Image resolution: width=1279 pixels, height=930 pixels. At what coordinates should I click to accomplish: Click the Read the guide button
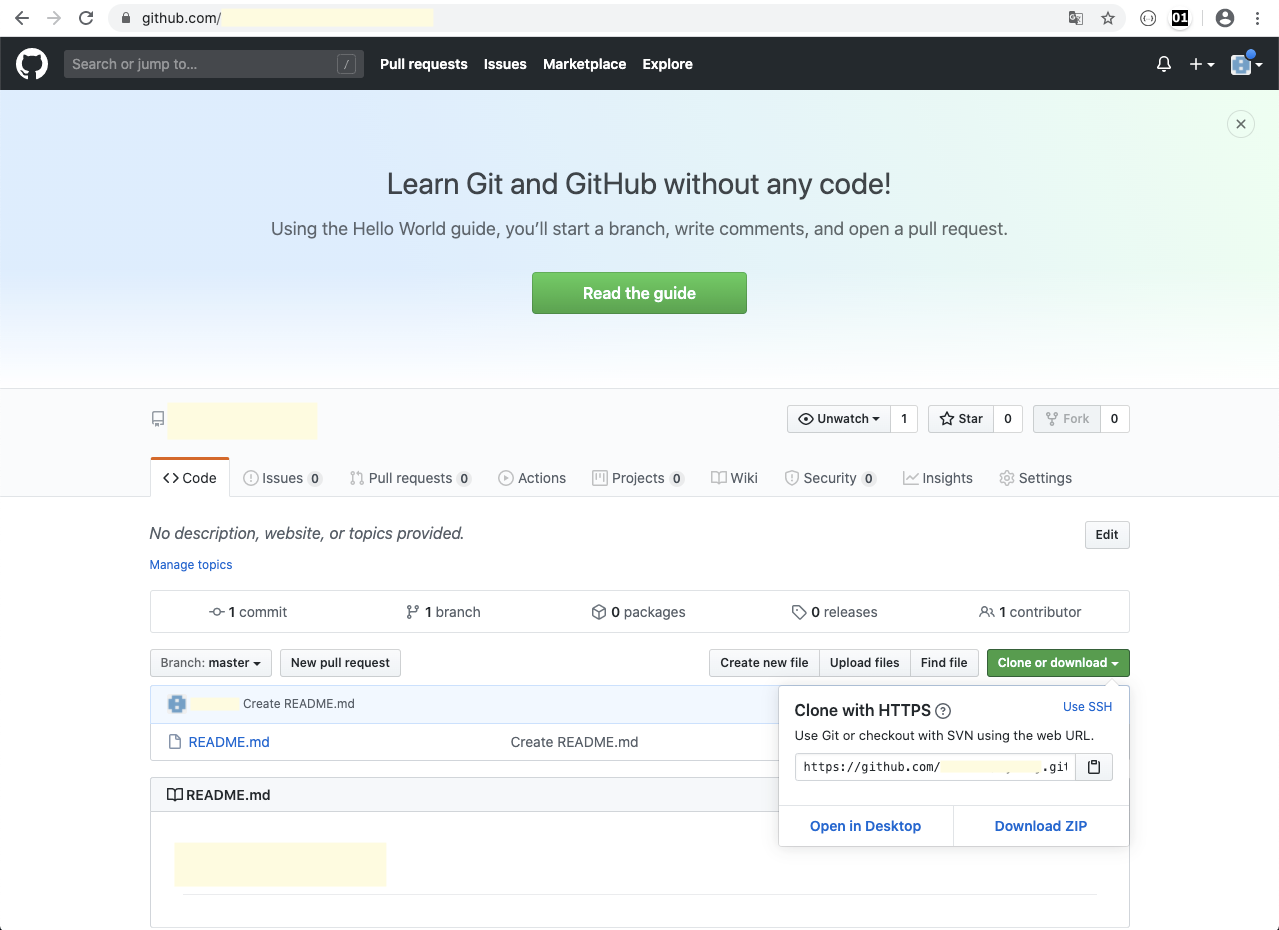639,293
